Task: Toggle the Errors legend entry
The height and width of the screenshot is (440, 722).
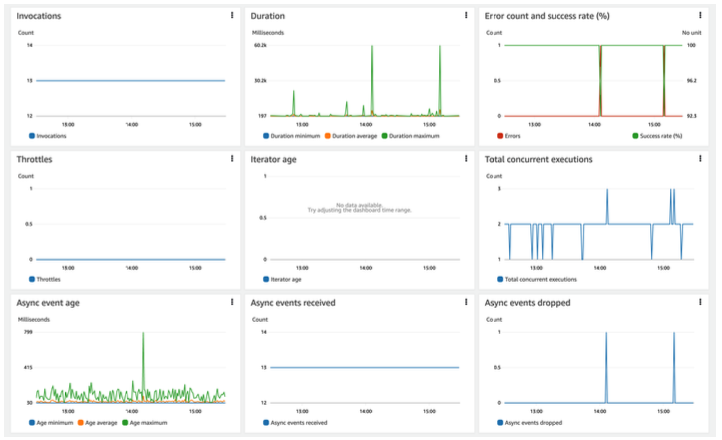Action: [509, 136]
